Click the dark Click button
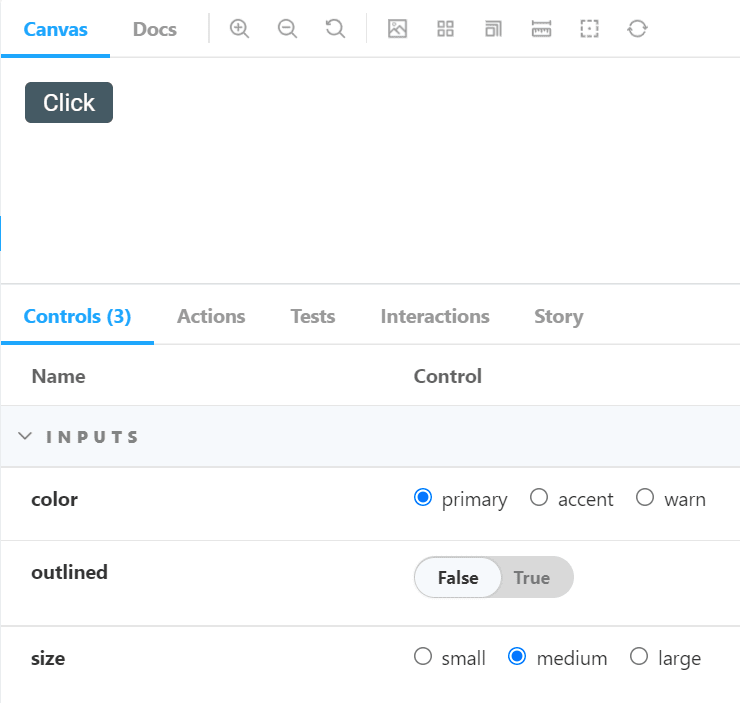The width and height of the screenshot is (740, 703). tap(69, 102)
